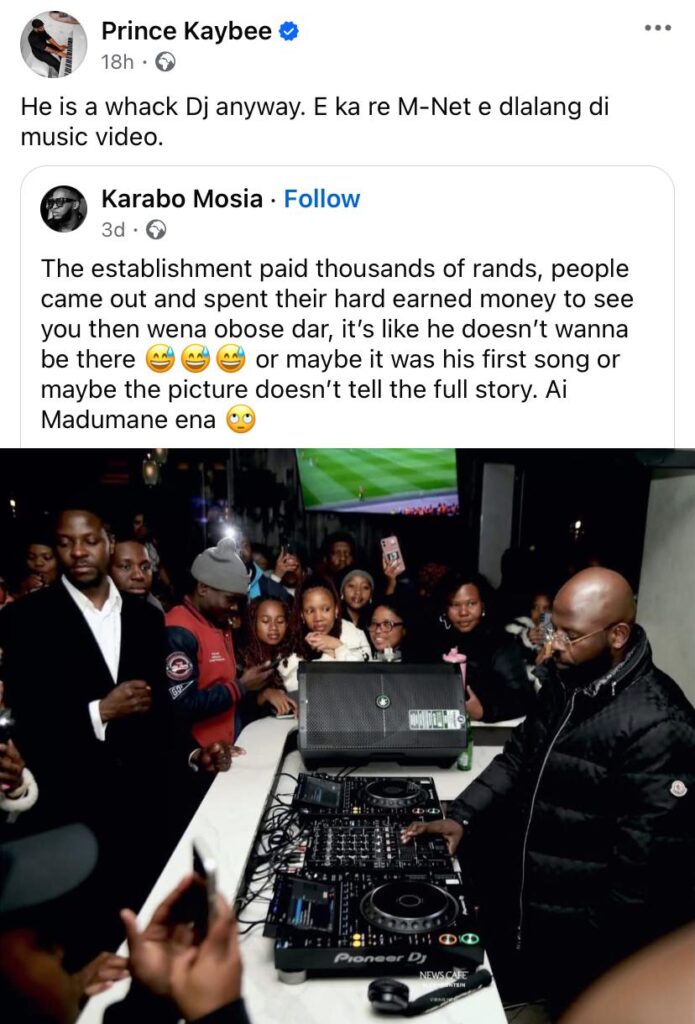Image resolution: width=695 pixels, height=1024 pixels.
Task: Click the shared post's establishment paragraph
Action: point(337,344)
